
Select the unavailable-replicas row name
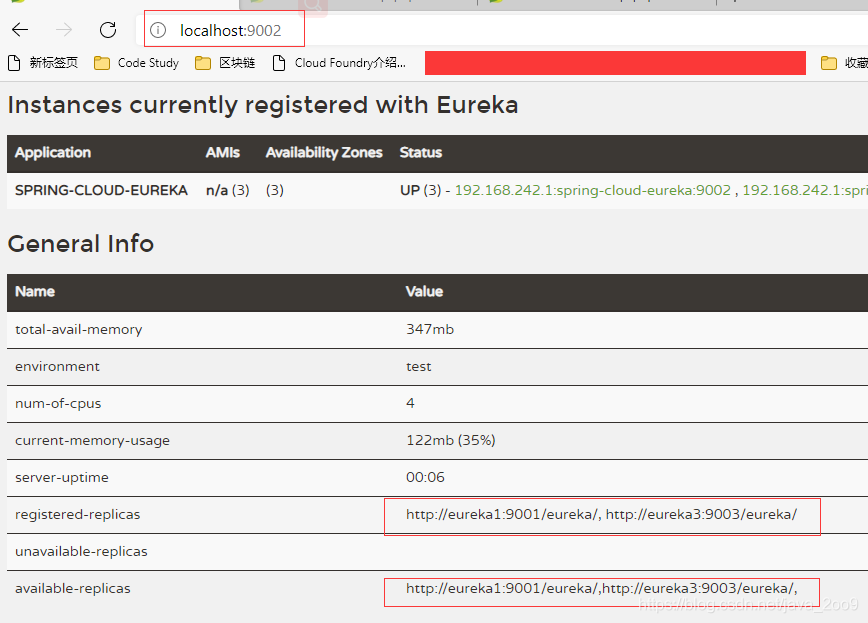(x=81, y=552)
